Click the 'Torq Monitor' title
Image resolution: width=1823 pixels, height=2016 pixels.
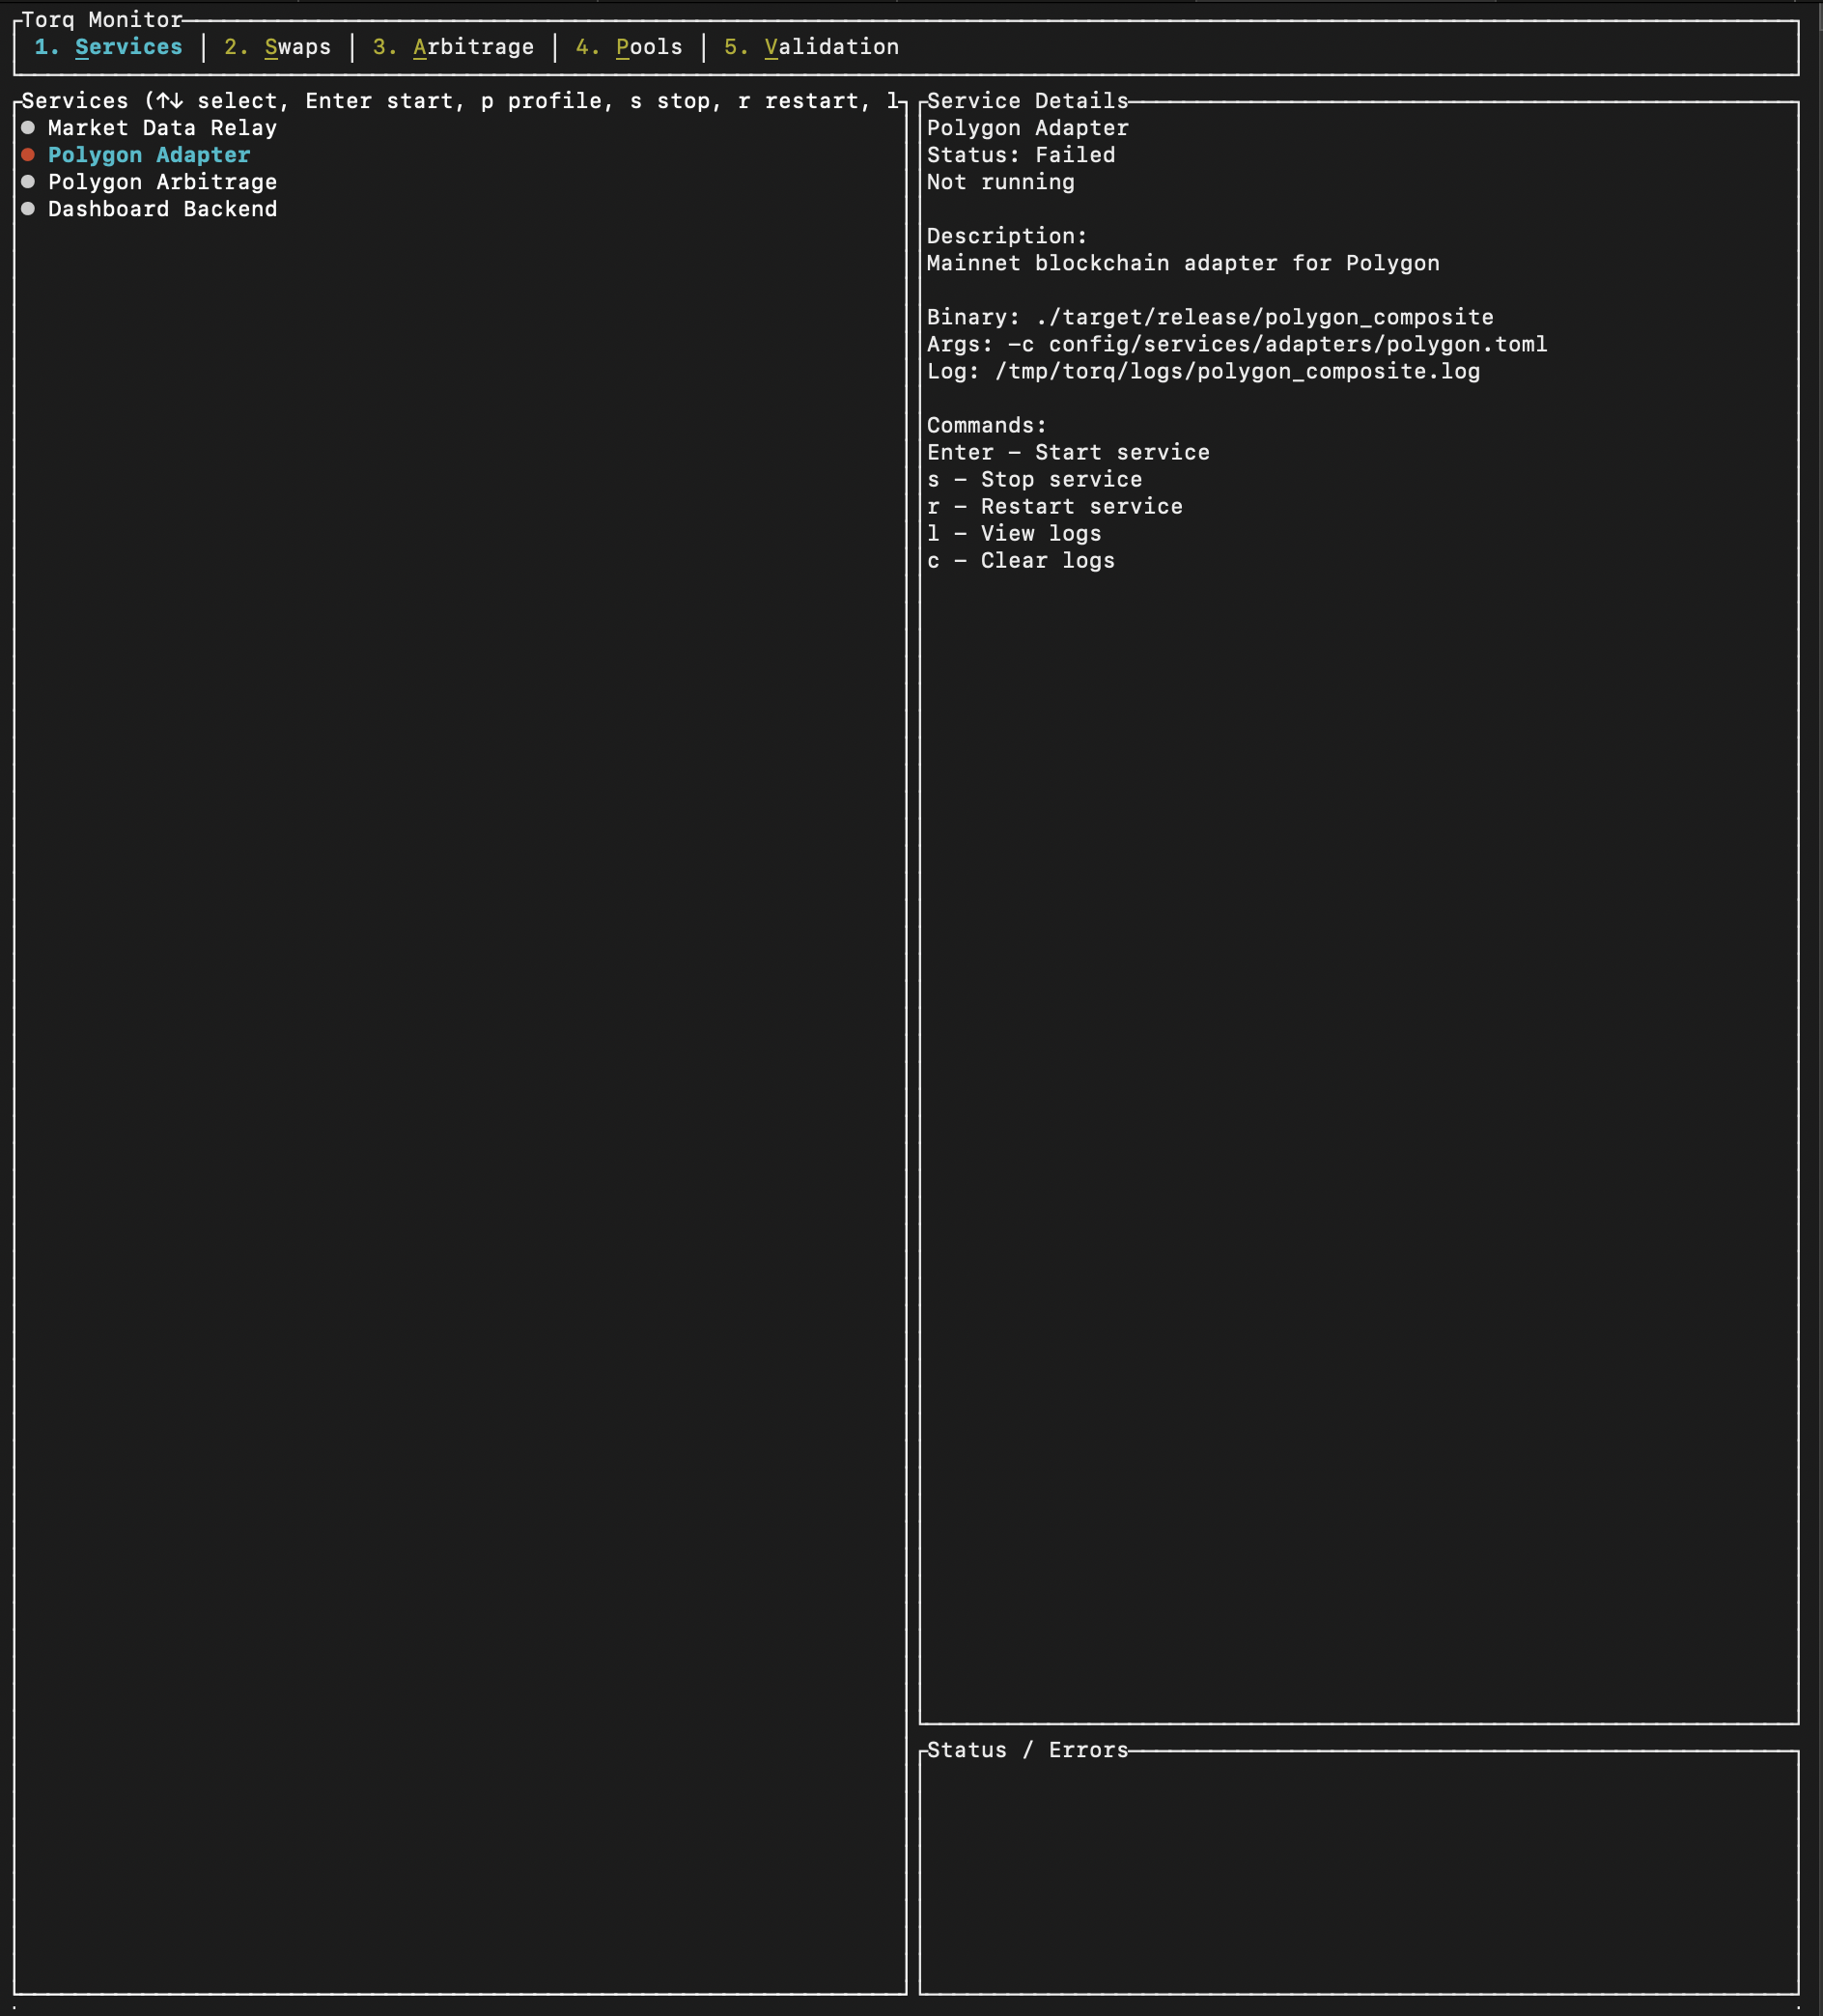(x=102, y=20)
